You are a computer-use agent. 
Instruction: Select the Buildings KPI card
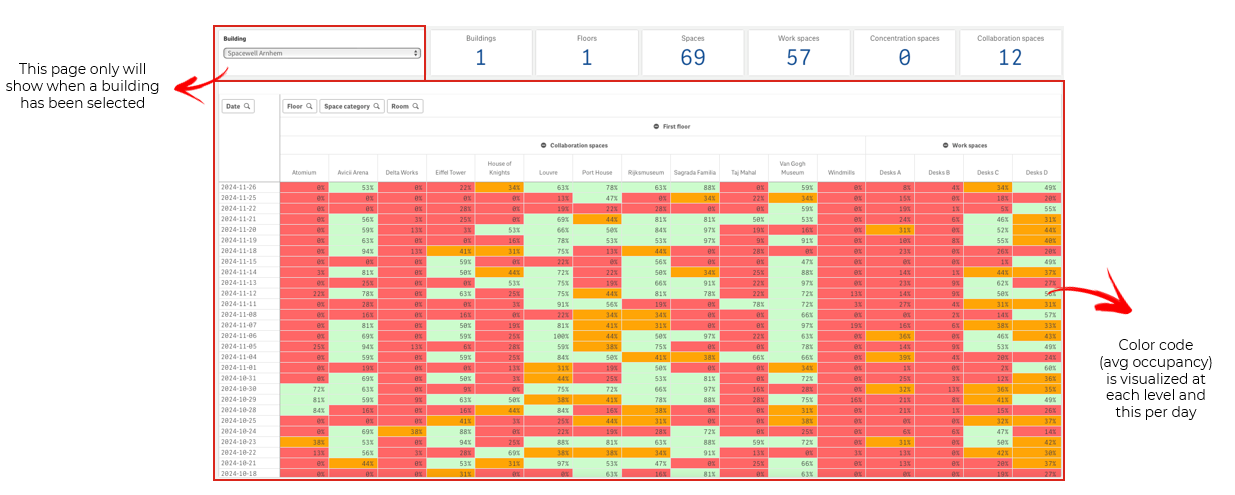[481, 51]
